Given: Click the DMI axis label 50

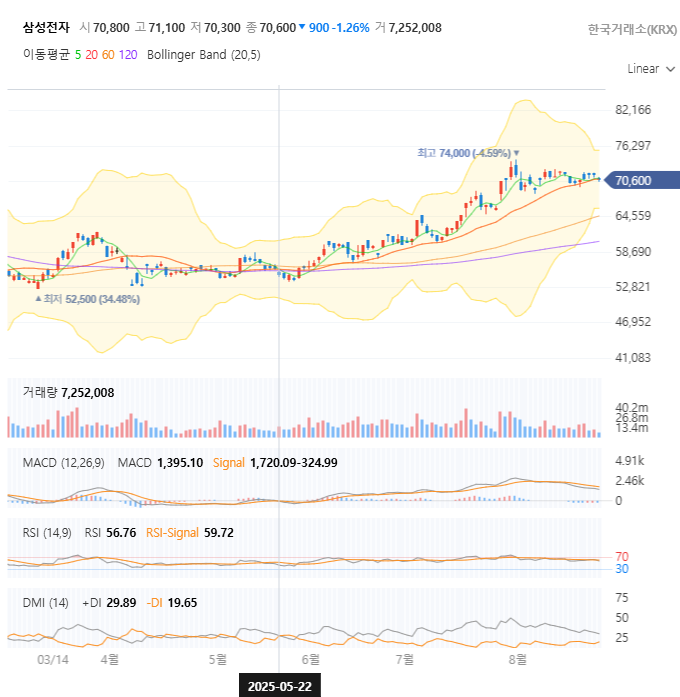Looking at the screenshot, I should point(622,617).
